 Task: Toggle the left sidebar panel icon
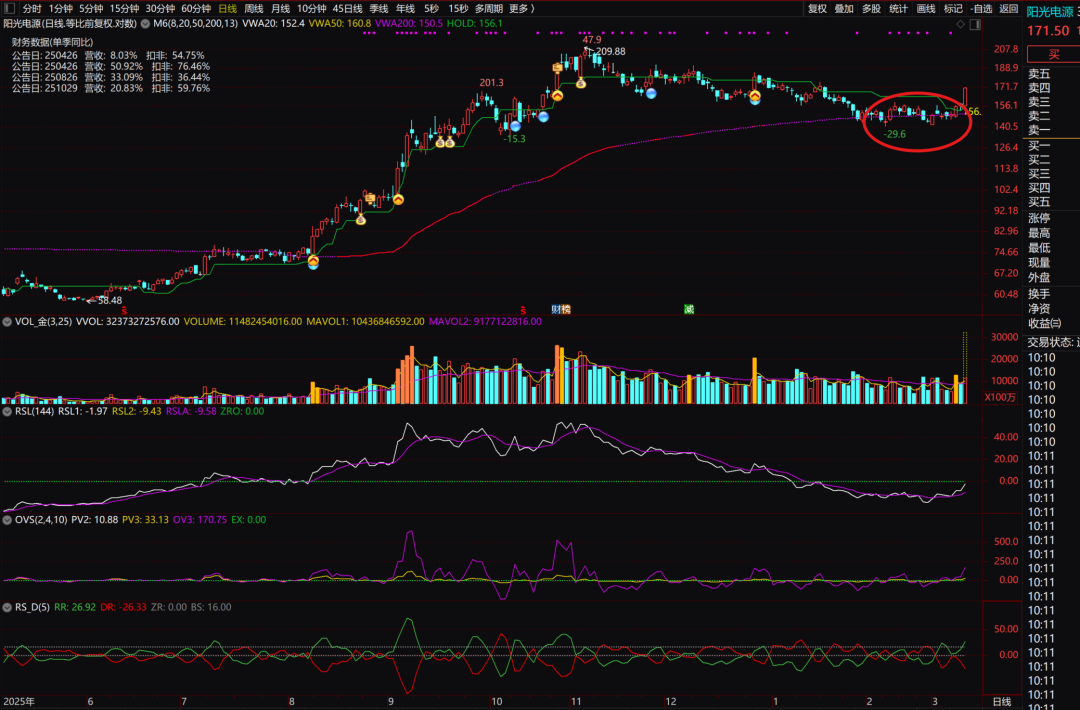point(10,8)
